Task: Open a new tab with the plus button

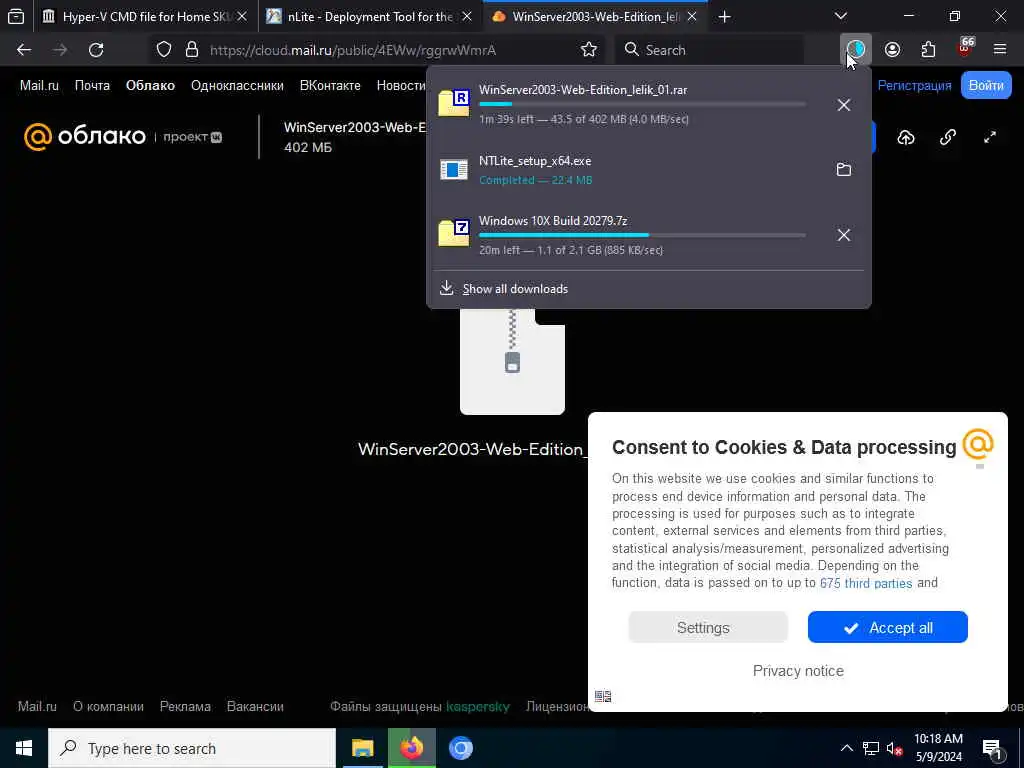Action: click(x=724, y=17)
